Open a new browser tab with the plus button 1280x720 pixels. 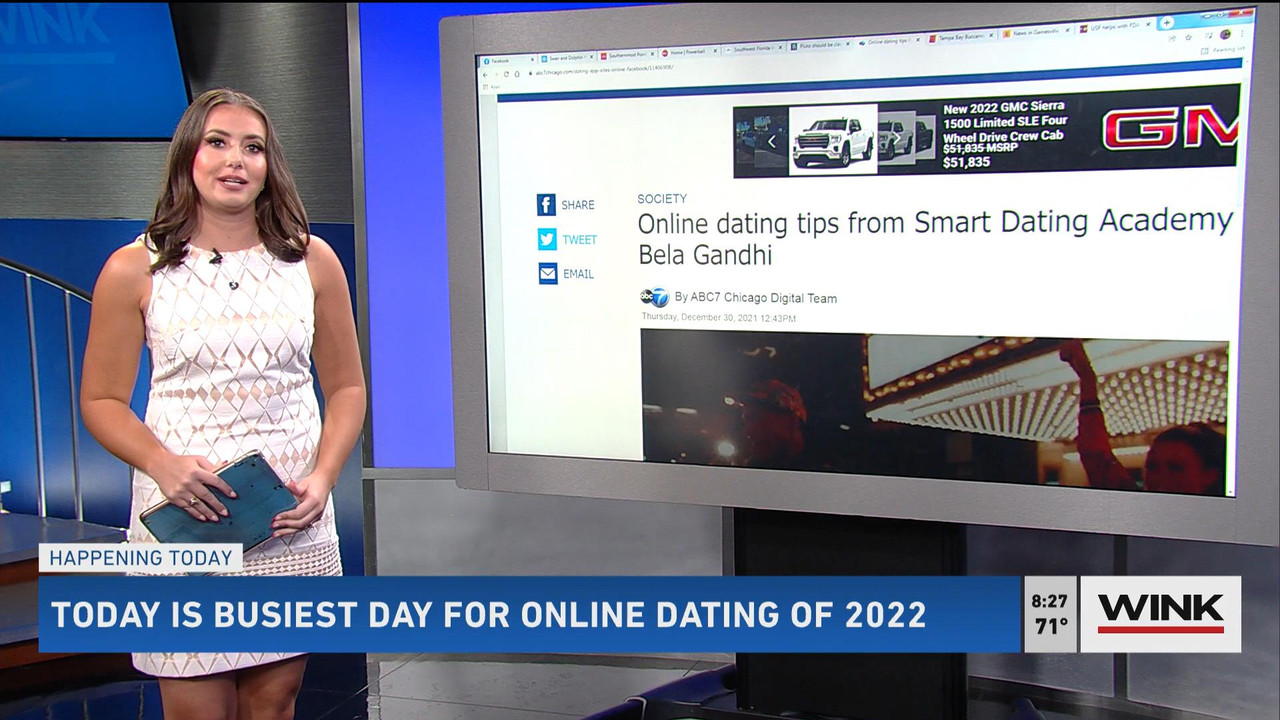point(1166,23)
